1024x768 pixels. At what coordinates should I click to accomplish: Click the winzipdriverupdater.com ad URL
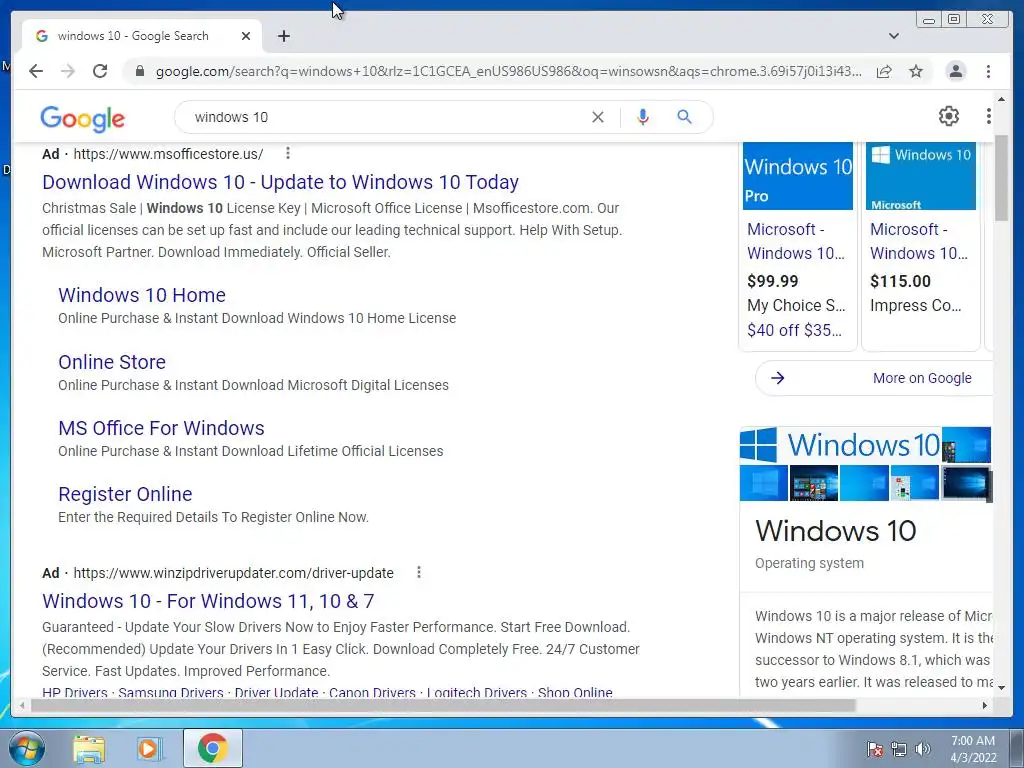click(x=234, y=573)
